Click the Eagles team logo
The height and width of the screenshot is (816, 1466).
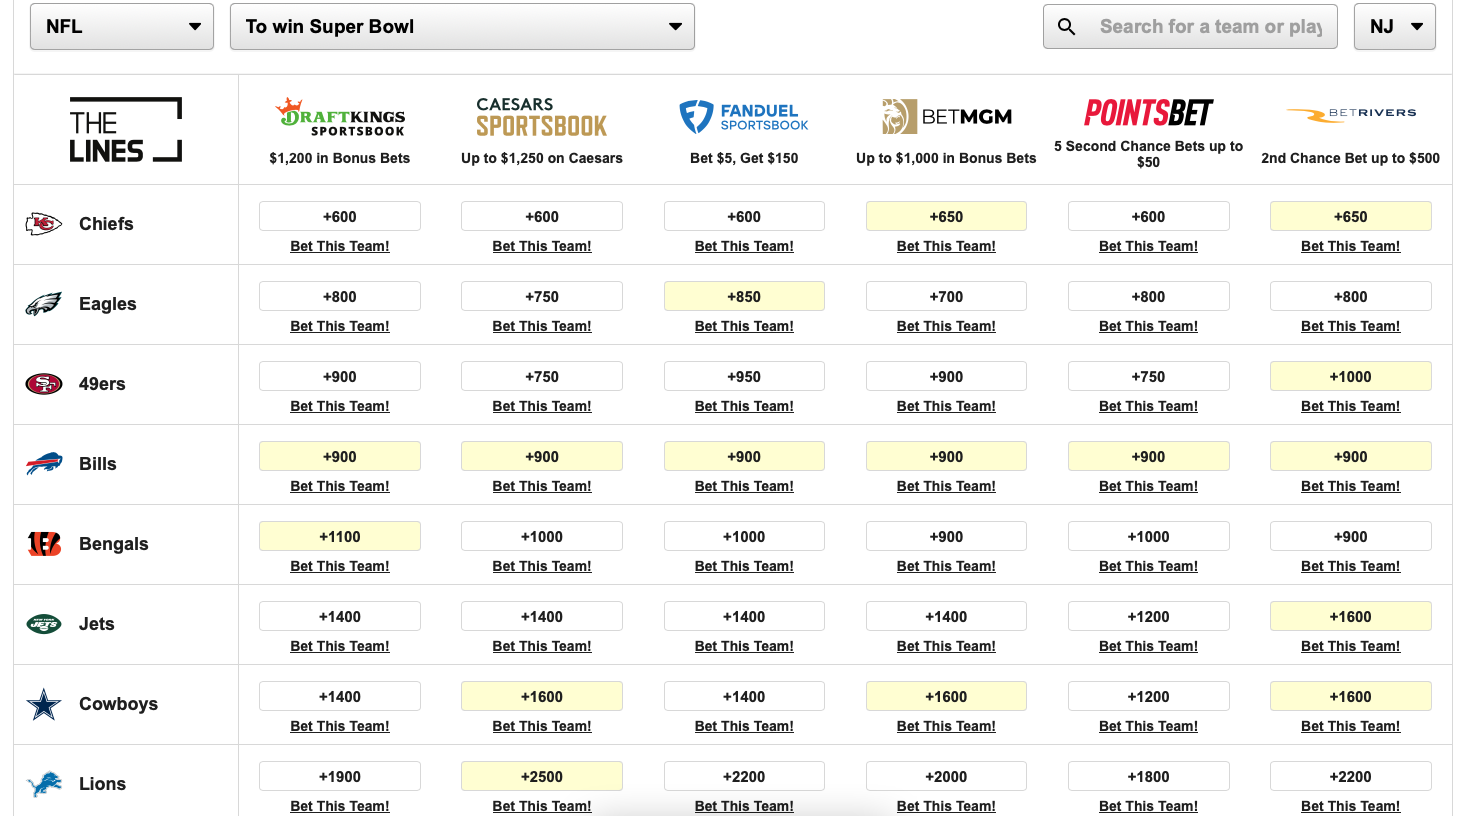coord(44,304)
